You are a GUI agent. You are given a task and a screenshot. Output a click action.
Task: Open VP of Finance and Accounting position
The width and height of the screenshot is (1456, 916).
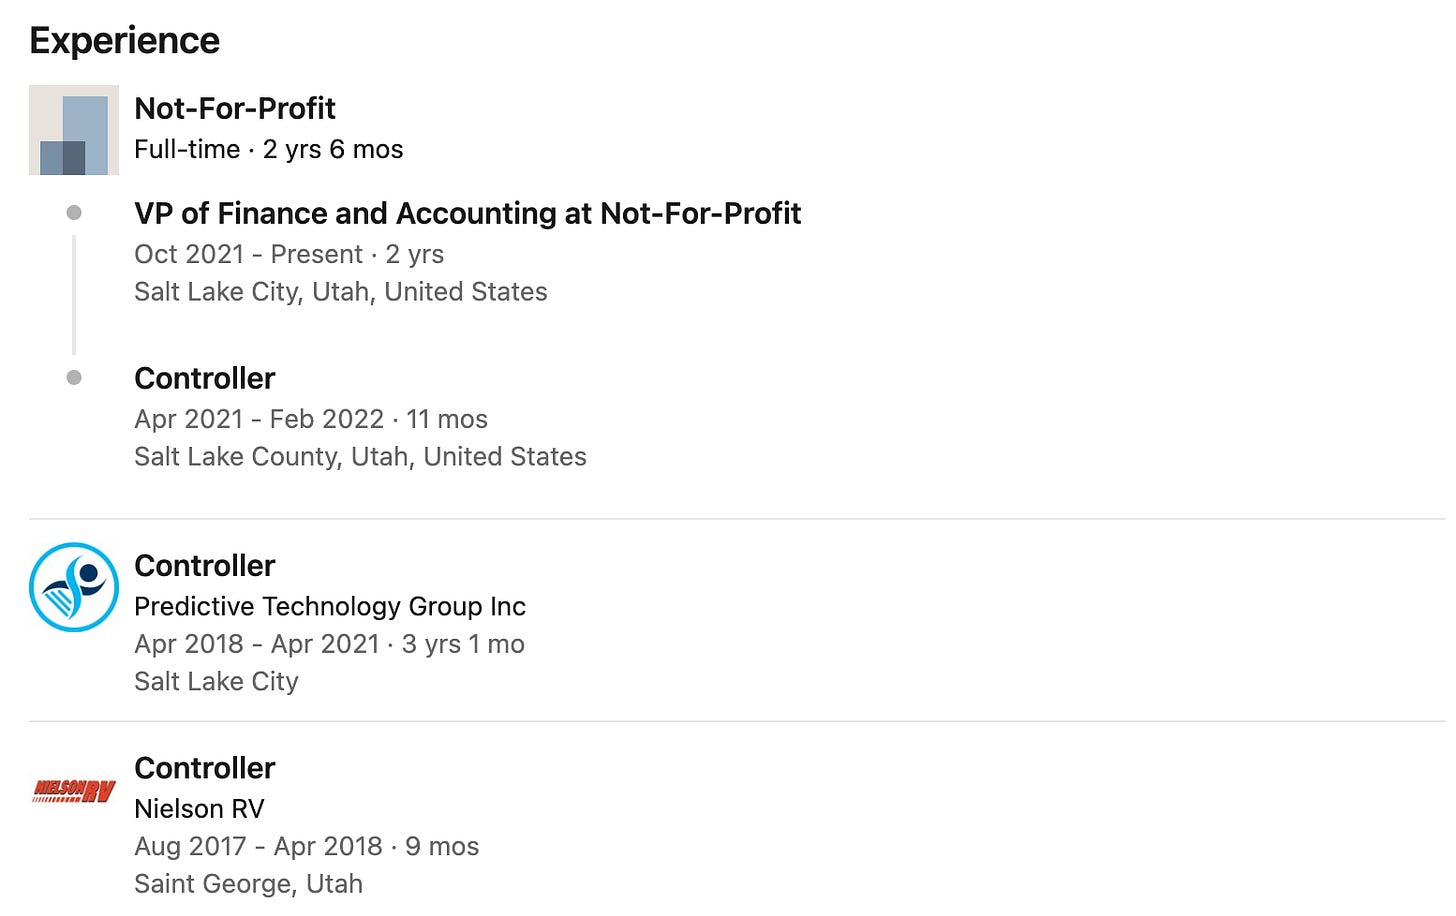(468, 213)
